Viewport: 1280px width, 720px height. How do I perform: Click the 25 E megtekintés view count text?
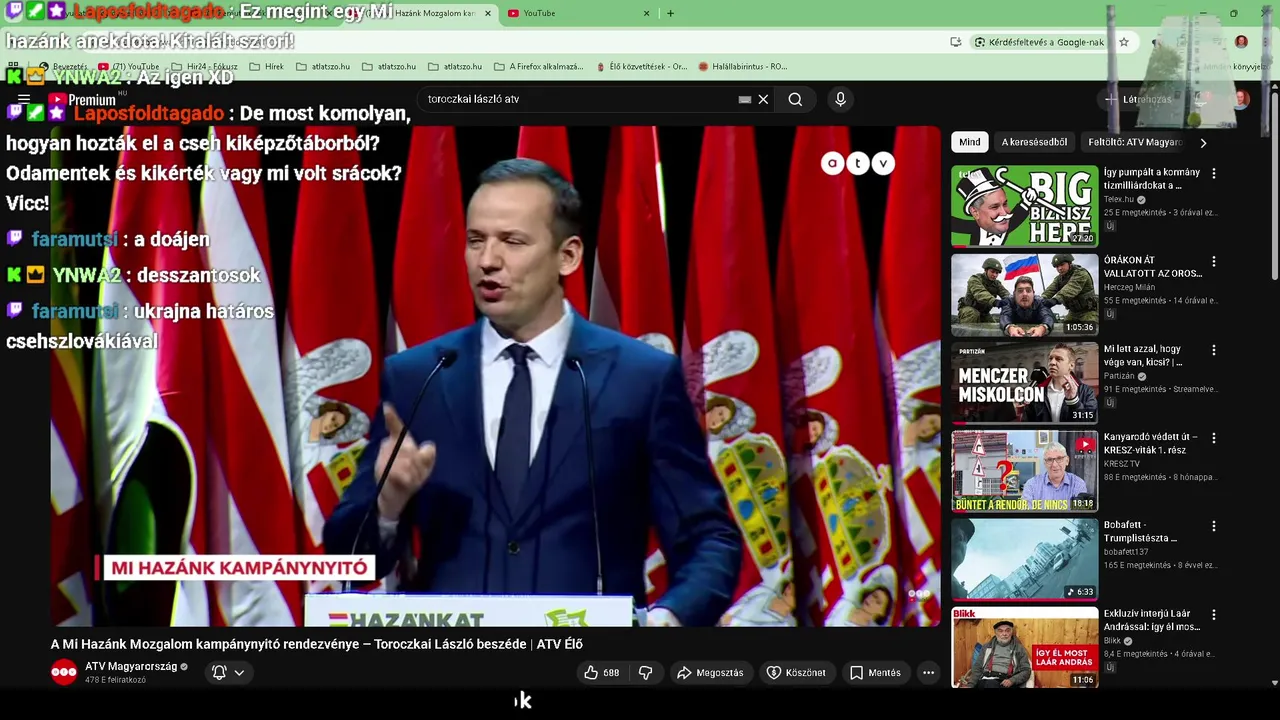[x=1135, y=213]
